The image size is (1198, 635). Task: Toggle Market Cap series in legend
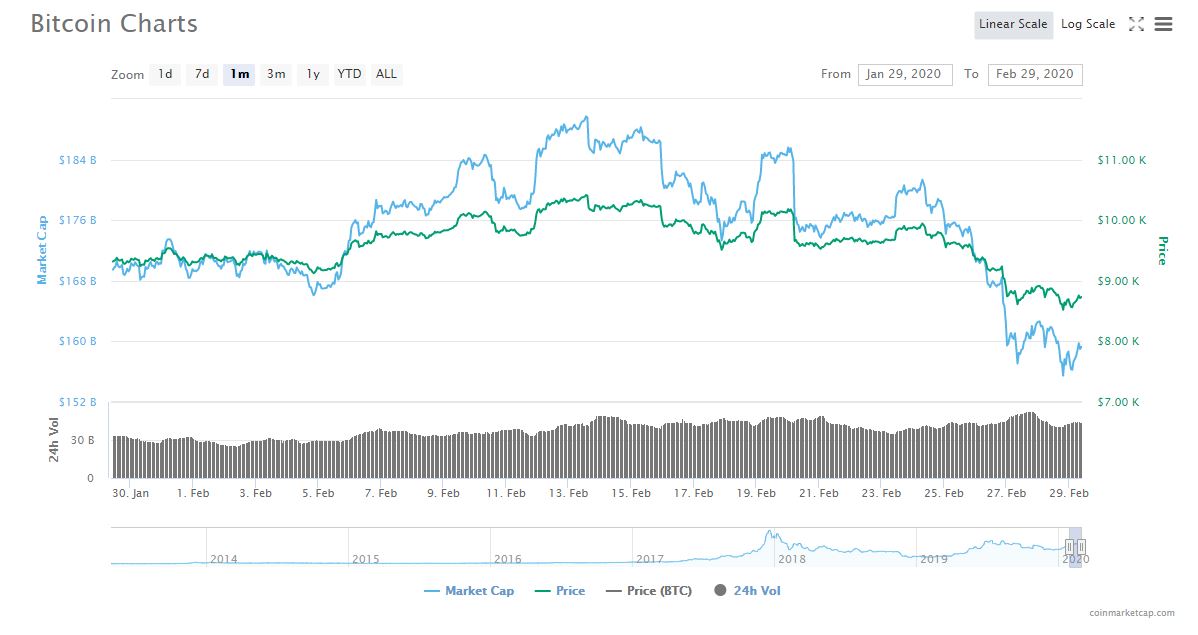point(469,591)
